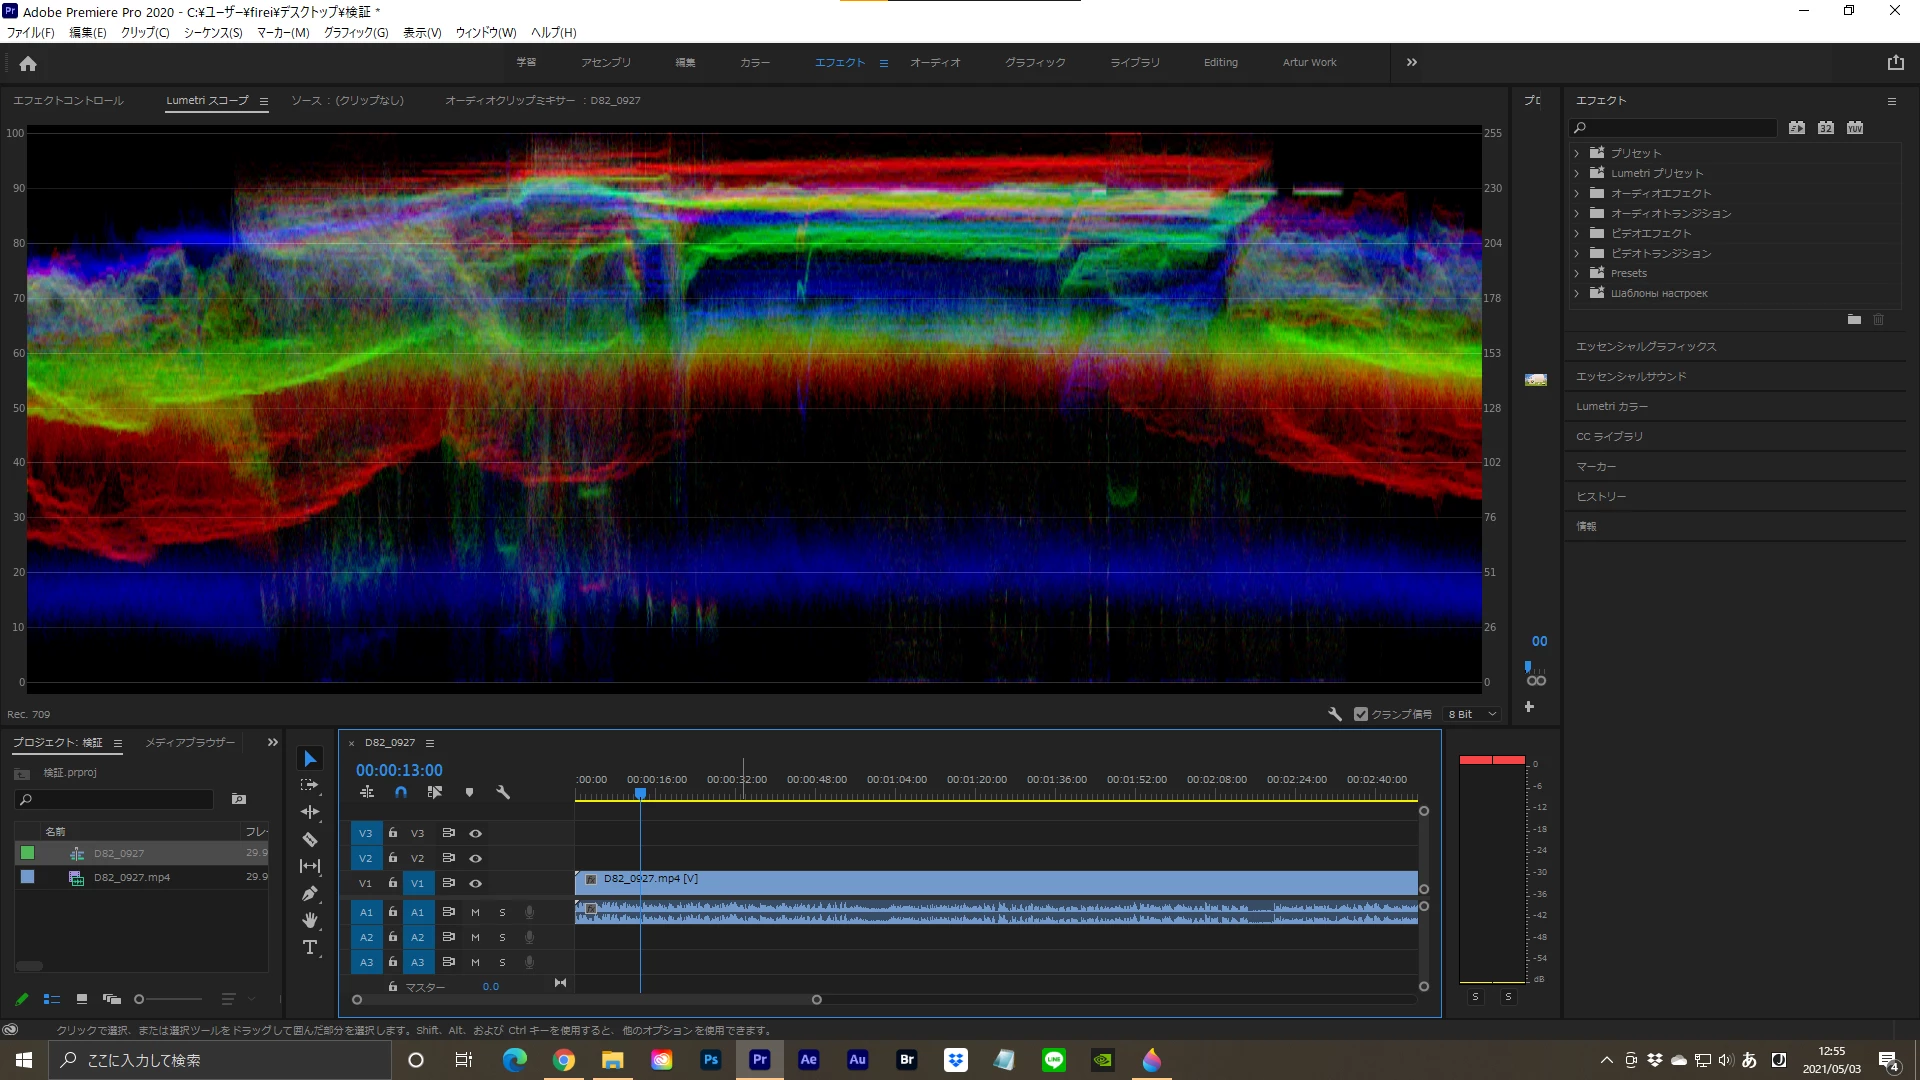Expand Lumetri プリセット folder
This screenshot has width=1920, height=1080.
click(x=1577, y=173)
